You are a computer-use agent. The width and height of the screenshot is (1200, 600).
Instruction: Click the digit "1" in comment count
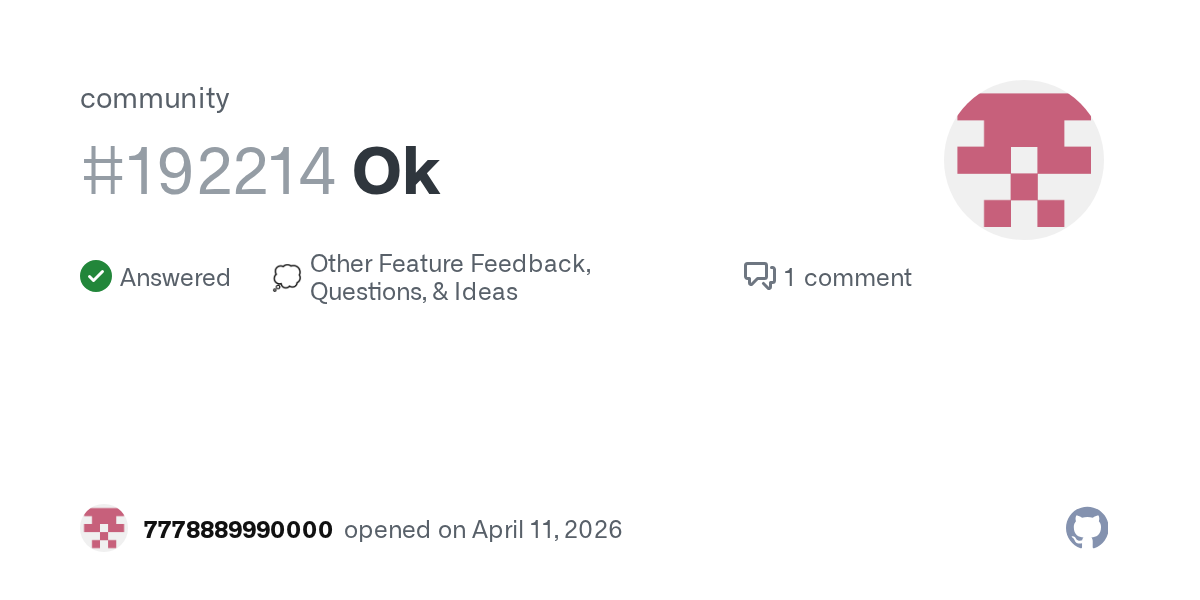[789, 278]
